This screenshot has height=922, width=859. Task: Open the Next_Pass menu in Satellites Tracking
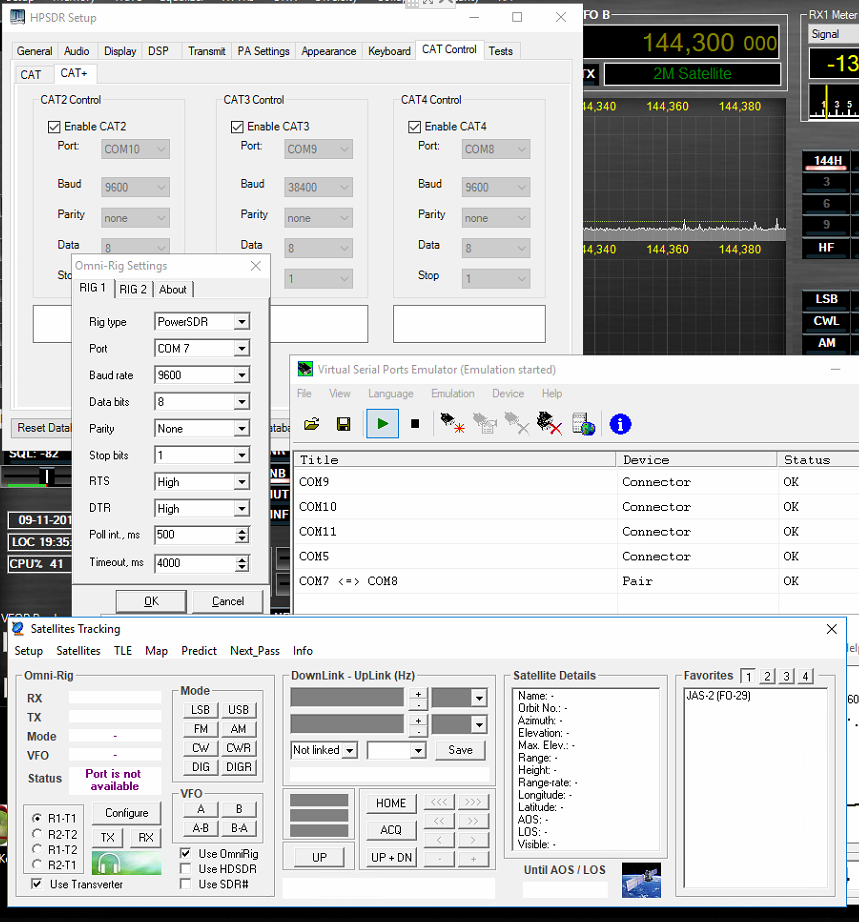pyautogui.click(x=255, y=651)
